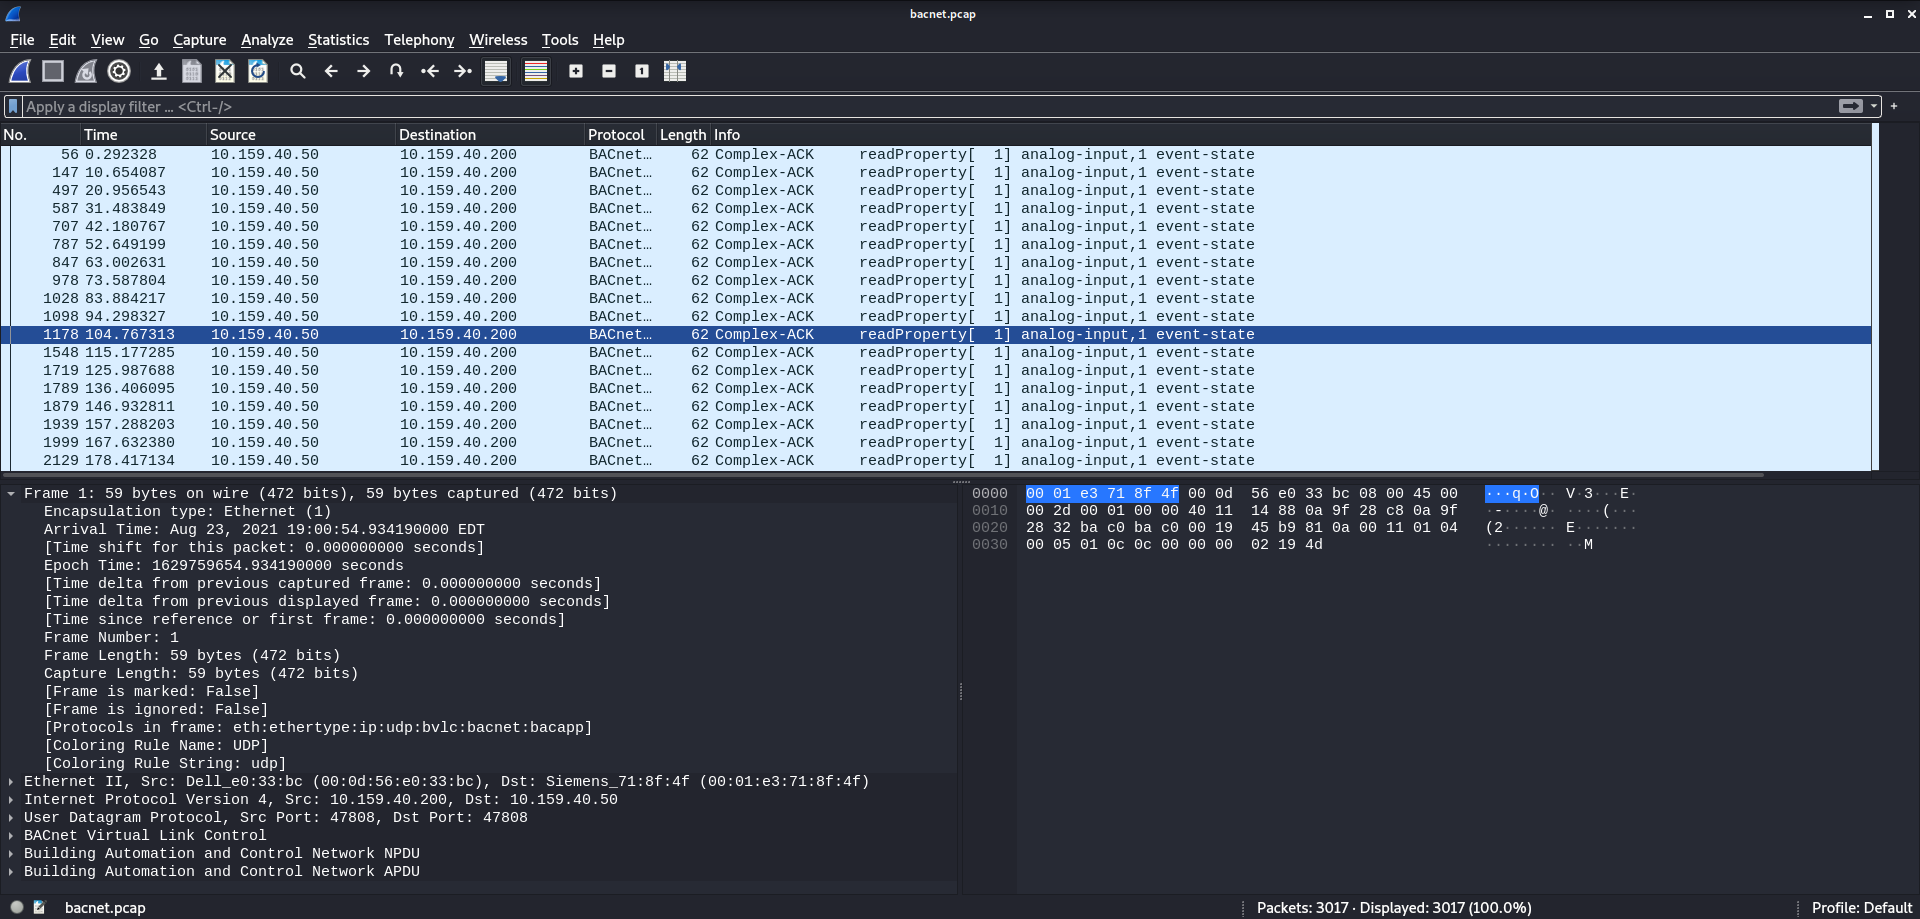Open the Help menu

coord(608,40)
